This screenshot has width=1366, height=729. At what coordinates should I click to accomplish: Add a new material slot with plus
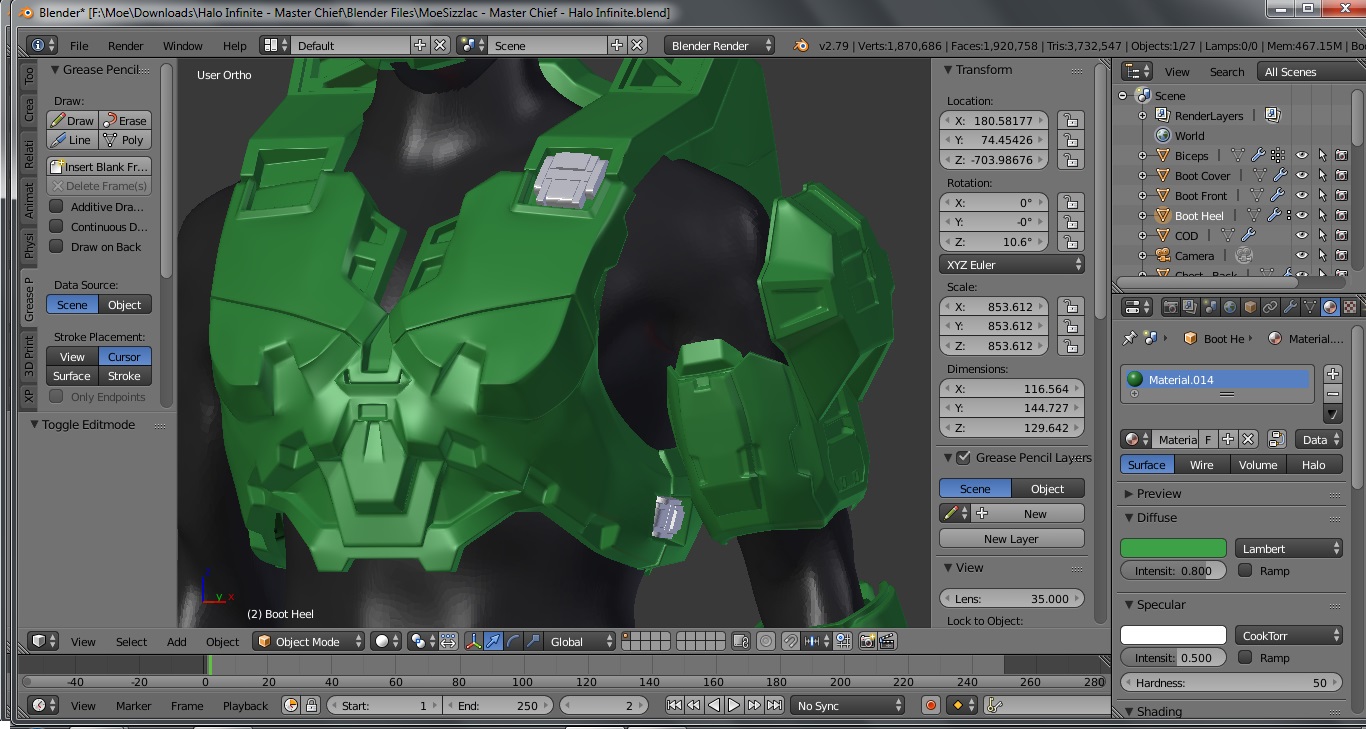(x=1332, y=373)
